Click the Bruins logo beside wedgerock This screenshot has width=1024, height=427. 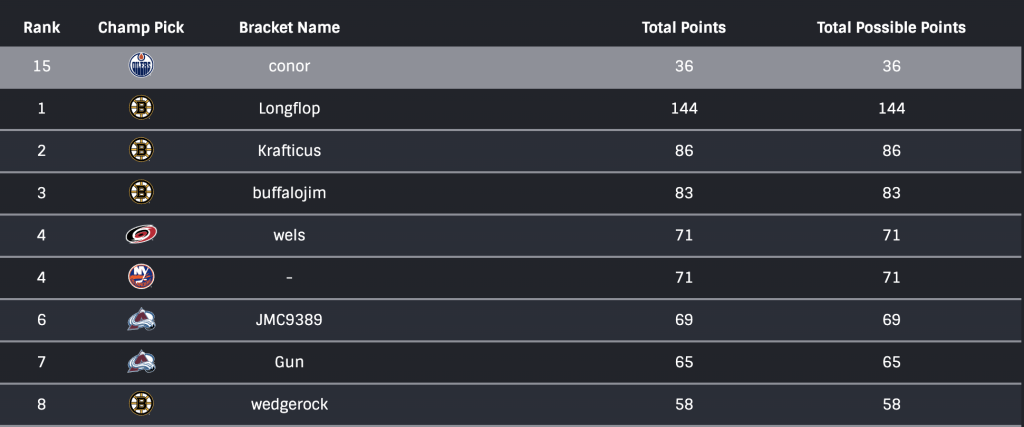pyautogui.click(x=141, y=404)
